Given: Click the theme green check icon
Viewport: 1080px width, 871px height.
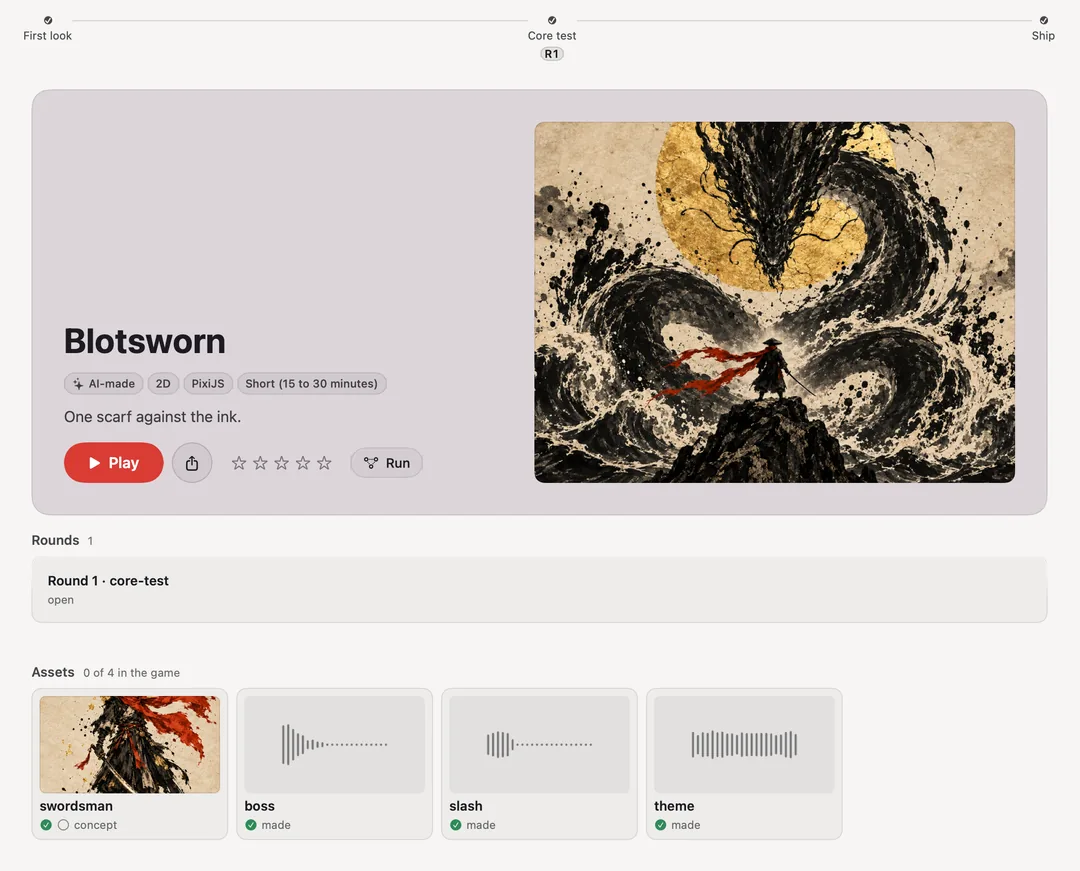Looking at the screenshot, I should [661, 825].
